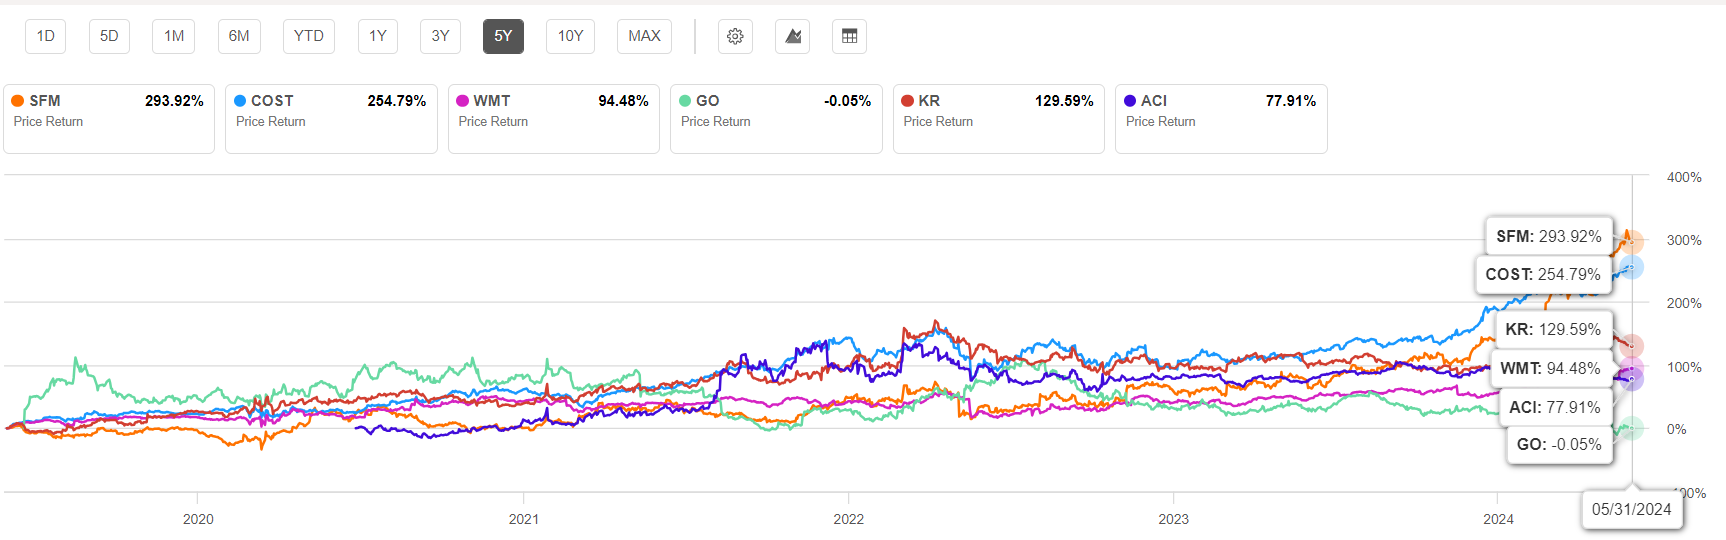
Task: Switch to the YTD range
Action: [x=308, y=37]
